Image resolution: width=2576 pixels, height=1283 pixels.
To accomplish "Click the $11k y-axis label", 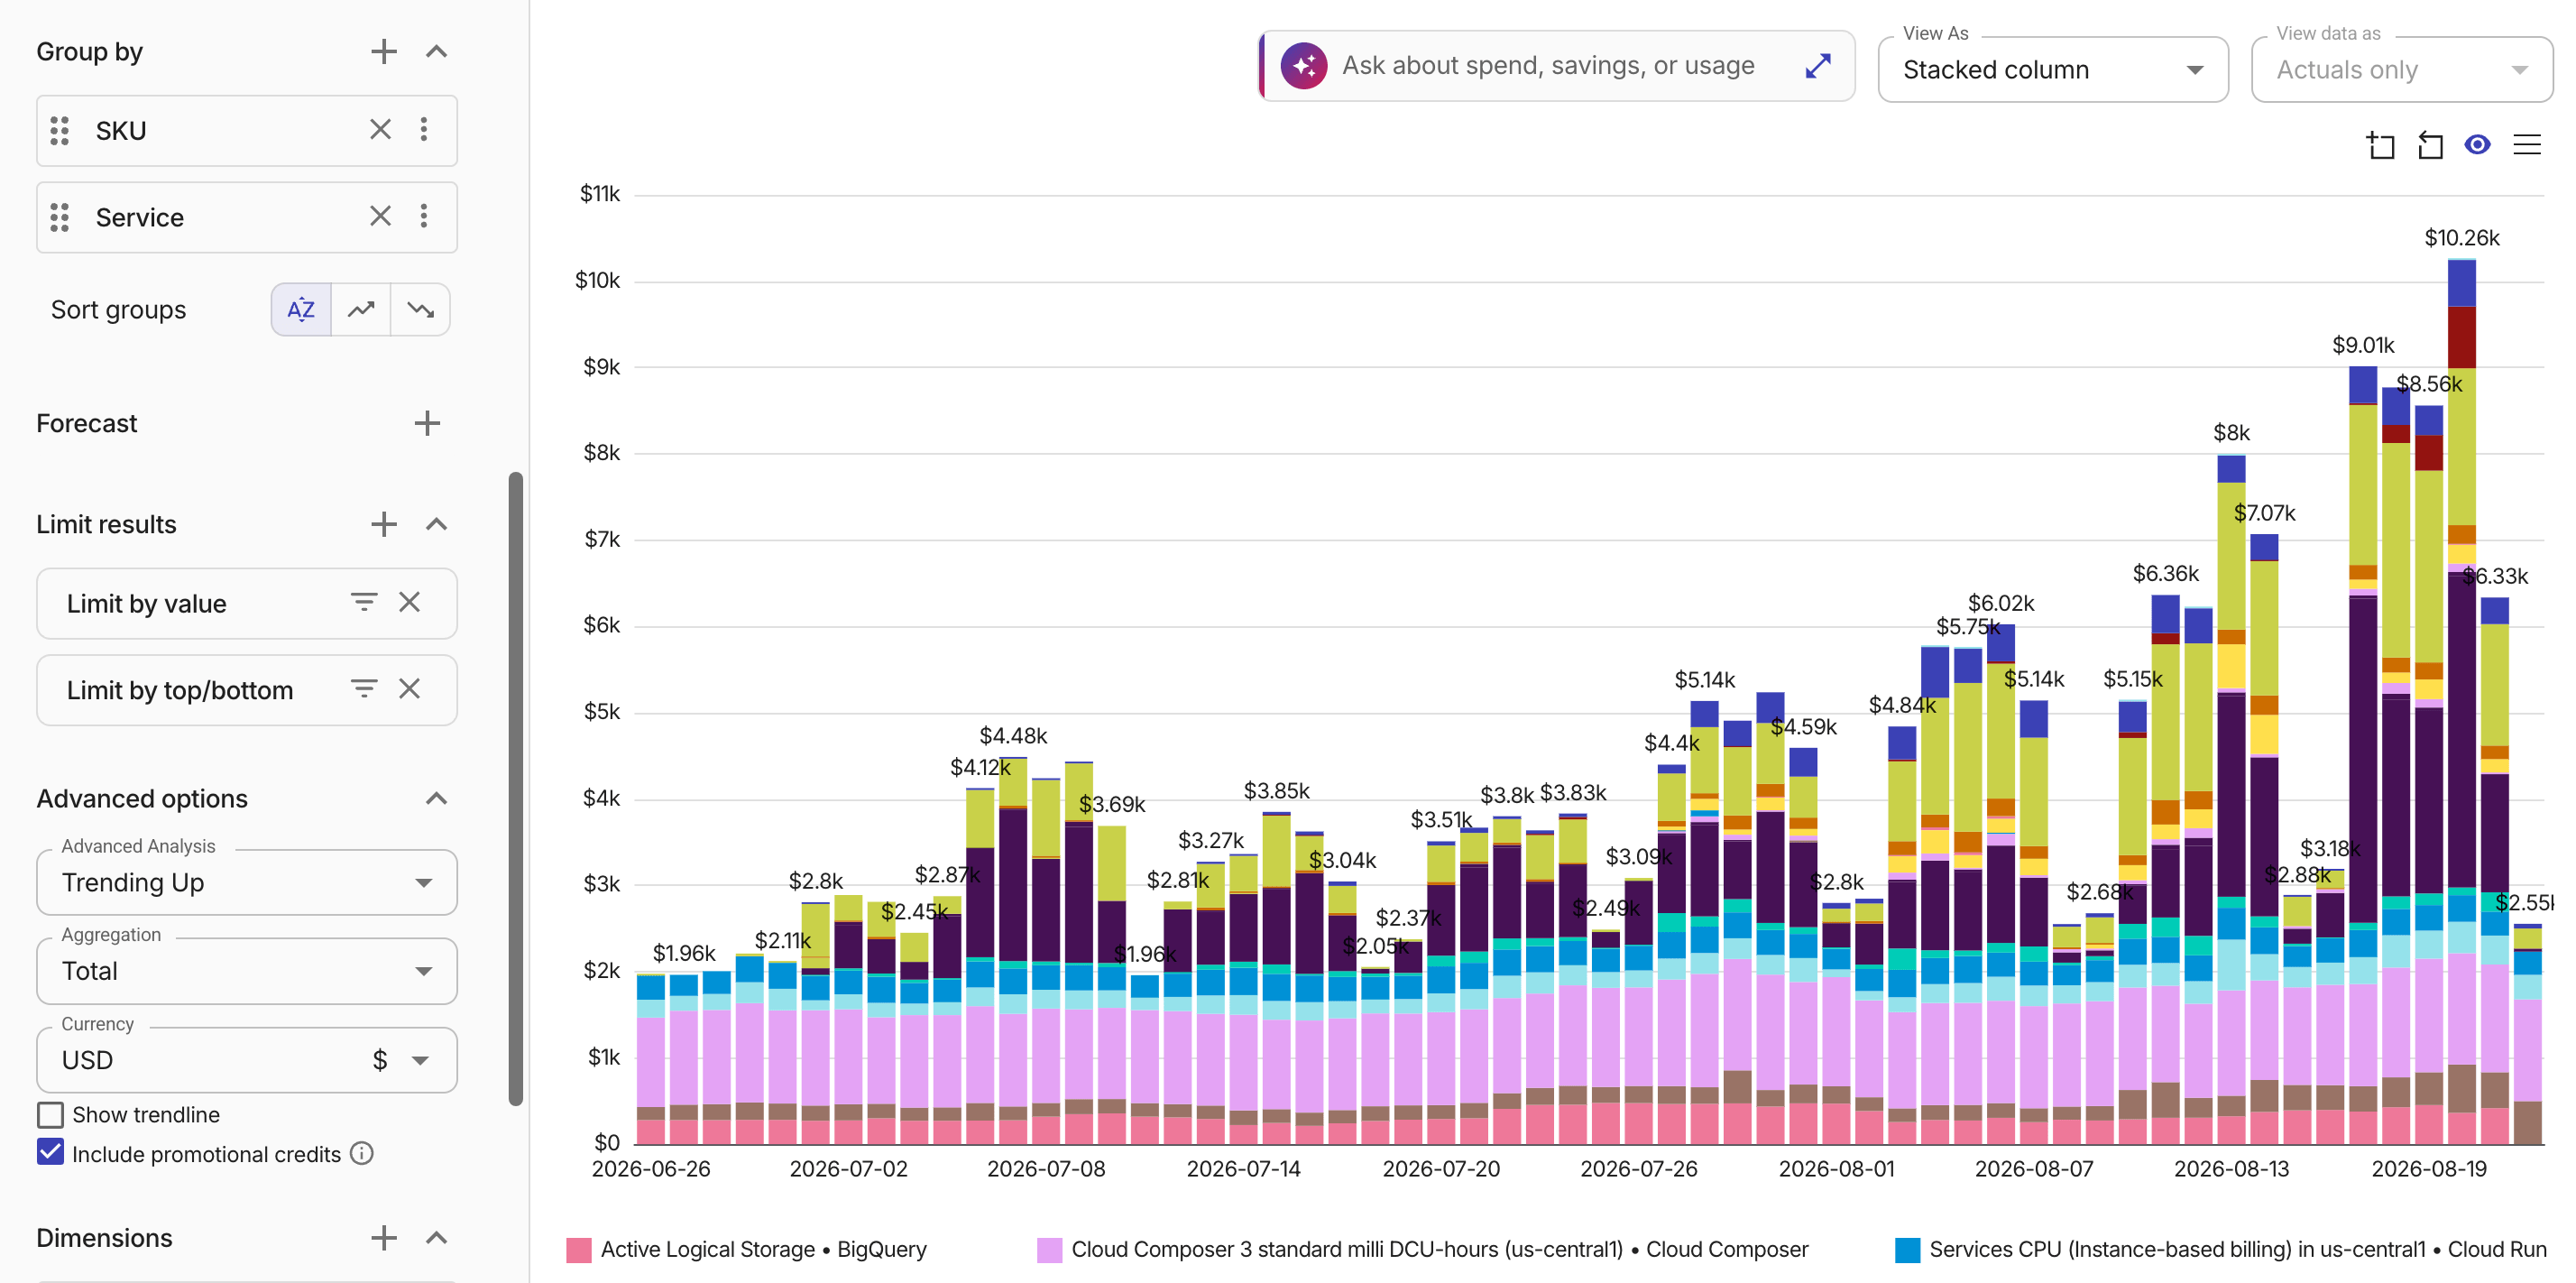I will click(600, 193).
